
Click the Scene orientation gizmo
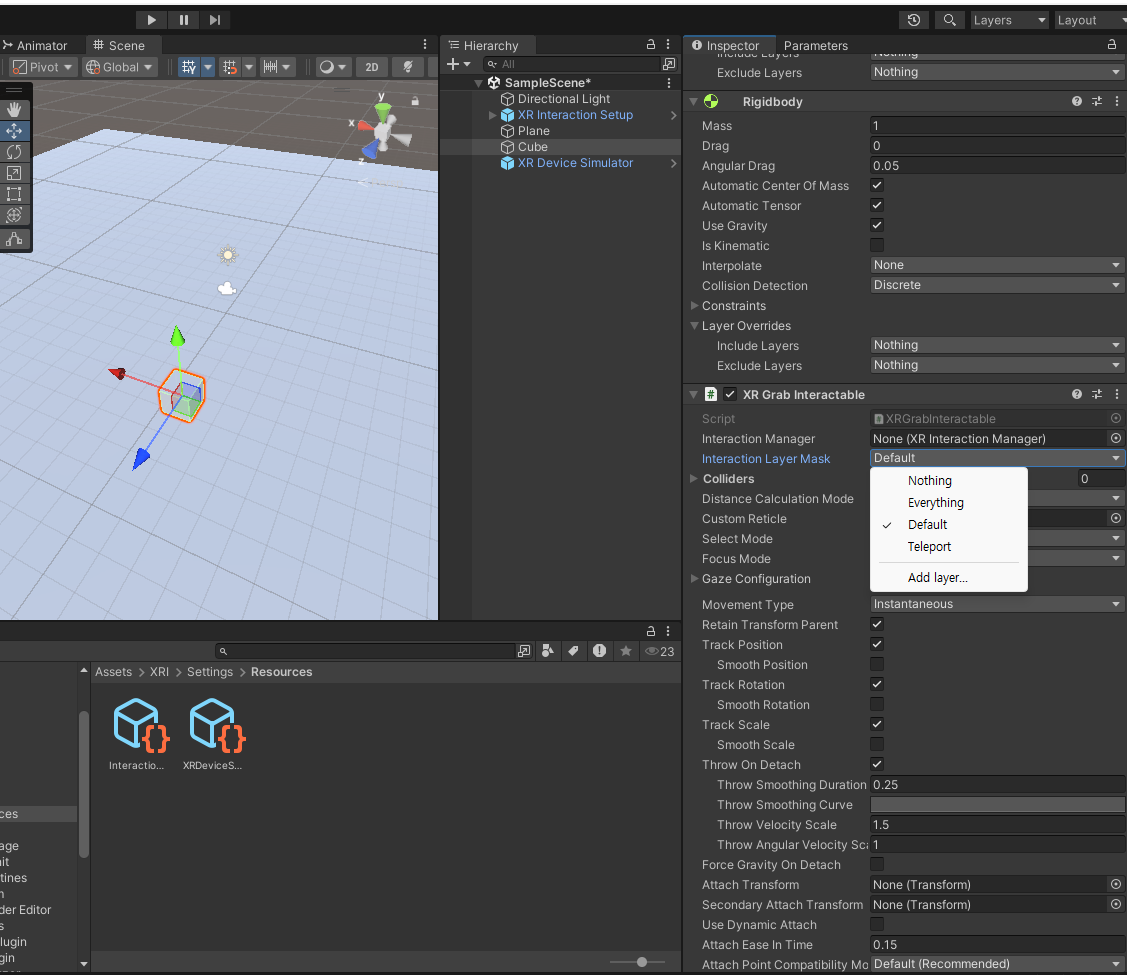[382, 131]
